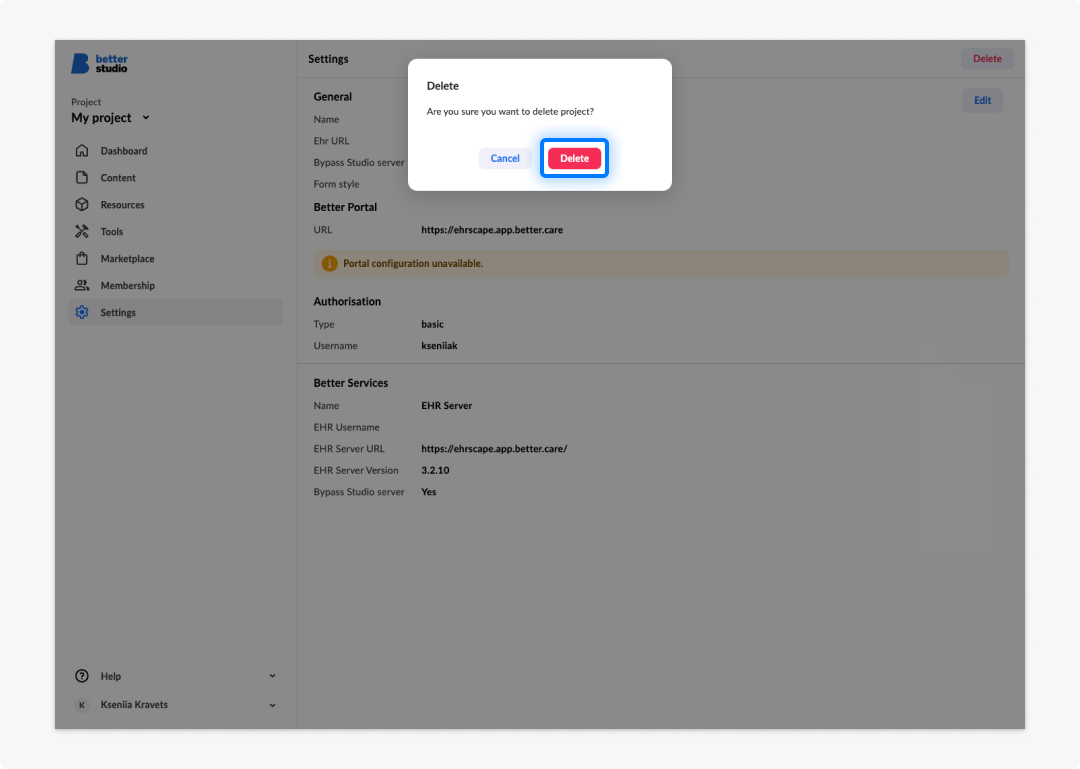Click the Tools wrench icon
This screenshot has height=769, width=1080.
pyautogui.click(x=82, y=232)
